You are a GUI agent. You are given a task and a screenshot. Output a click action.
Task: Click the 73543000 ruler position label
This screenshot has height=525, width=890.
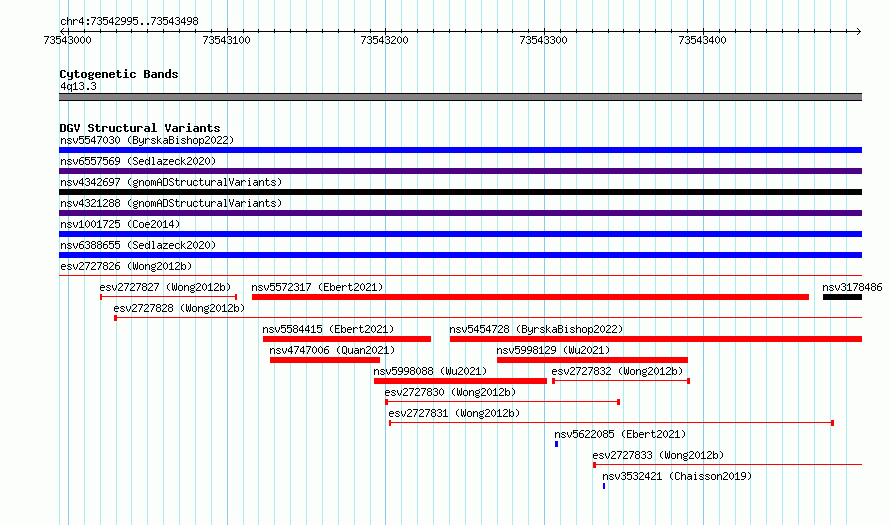67,40
